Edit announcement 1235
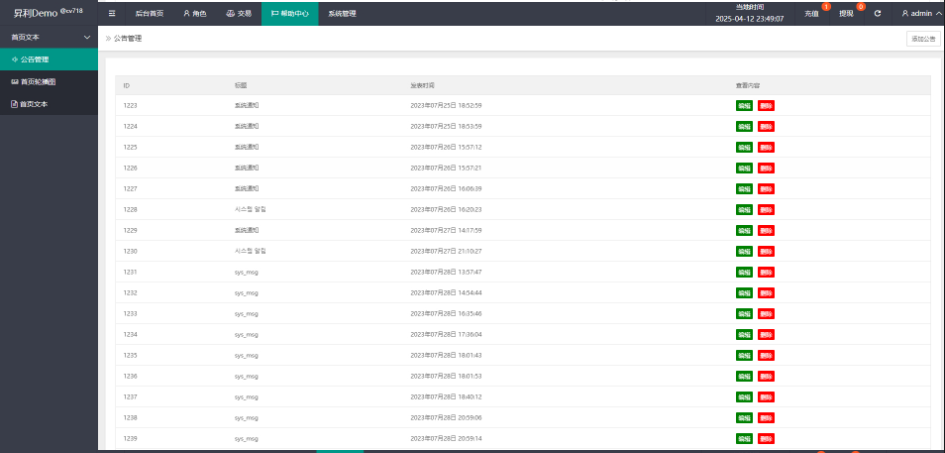Screen dimensions: 945x453 click(x=744, y=355)
